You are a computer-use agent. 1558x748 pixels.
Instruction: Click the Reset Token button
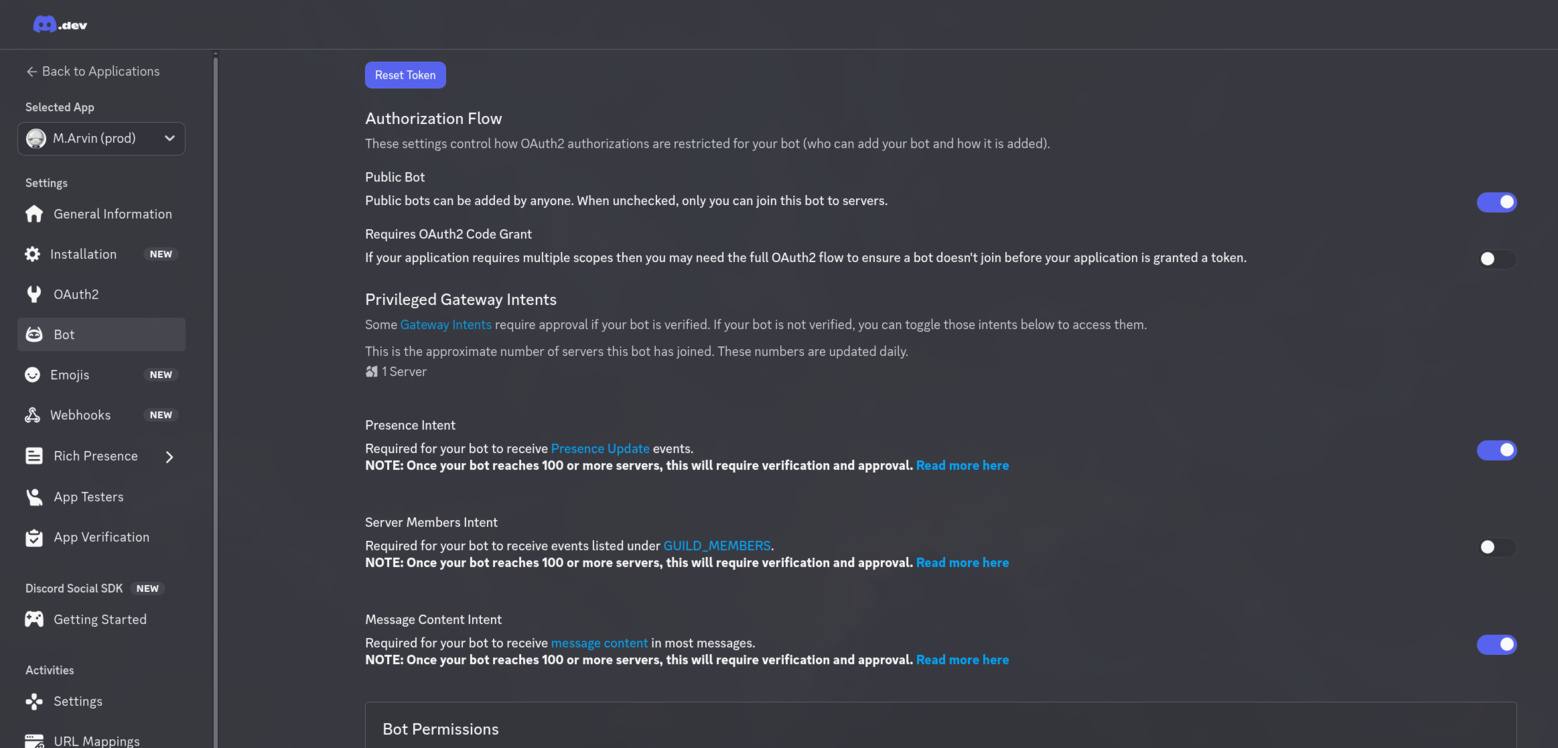(x=405, y=74)
